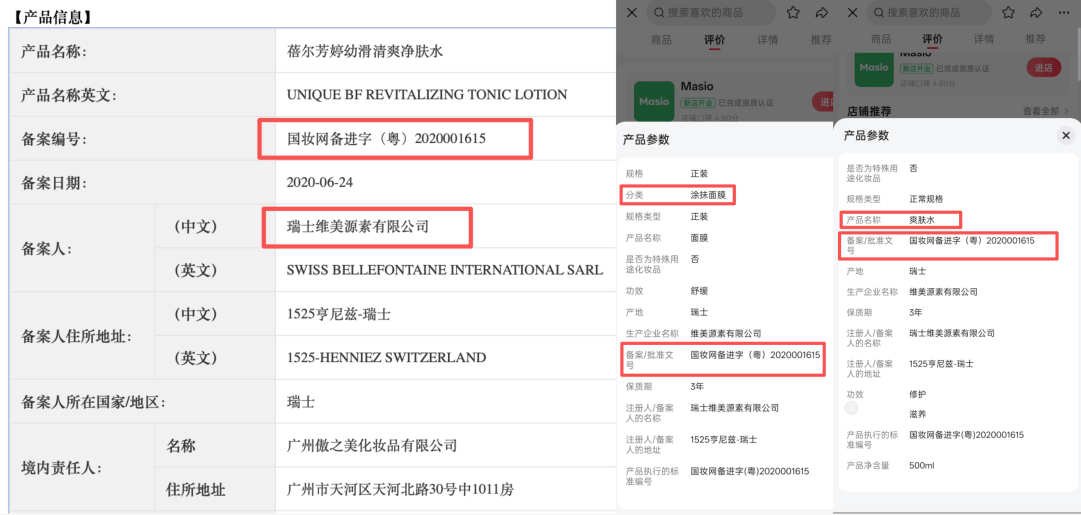The width and height of the screenshot is (1081, 515).
Task: Tap the star favorite icon in left screen
Action: click(793, 12)
